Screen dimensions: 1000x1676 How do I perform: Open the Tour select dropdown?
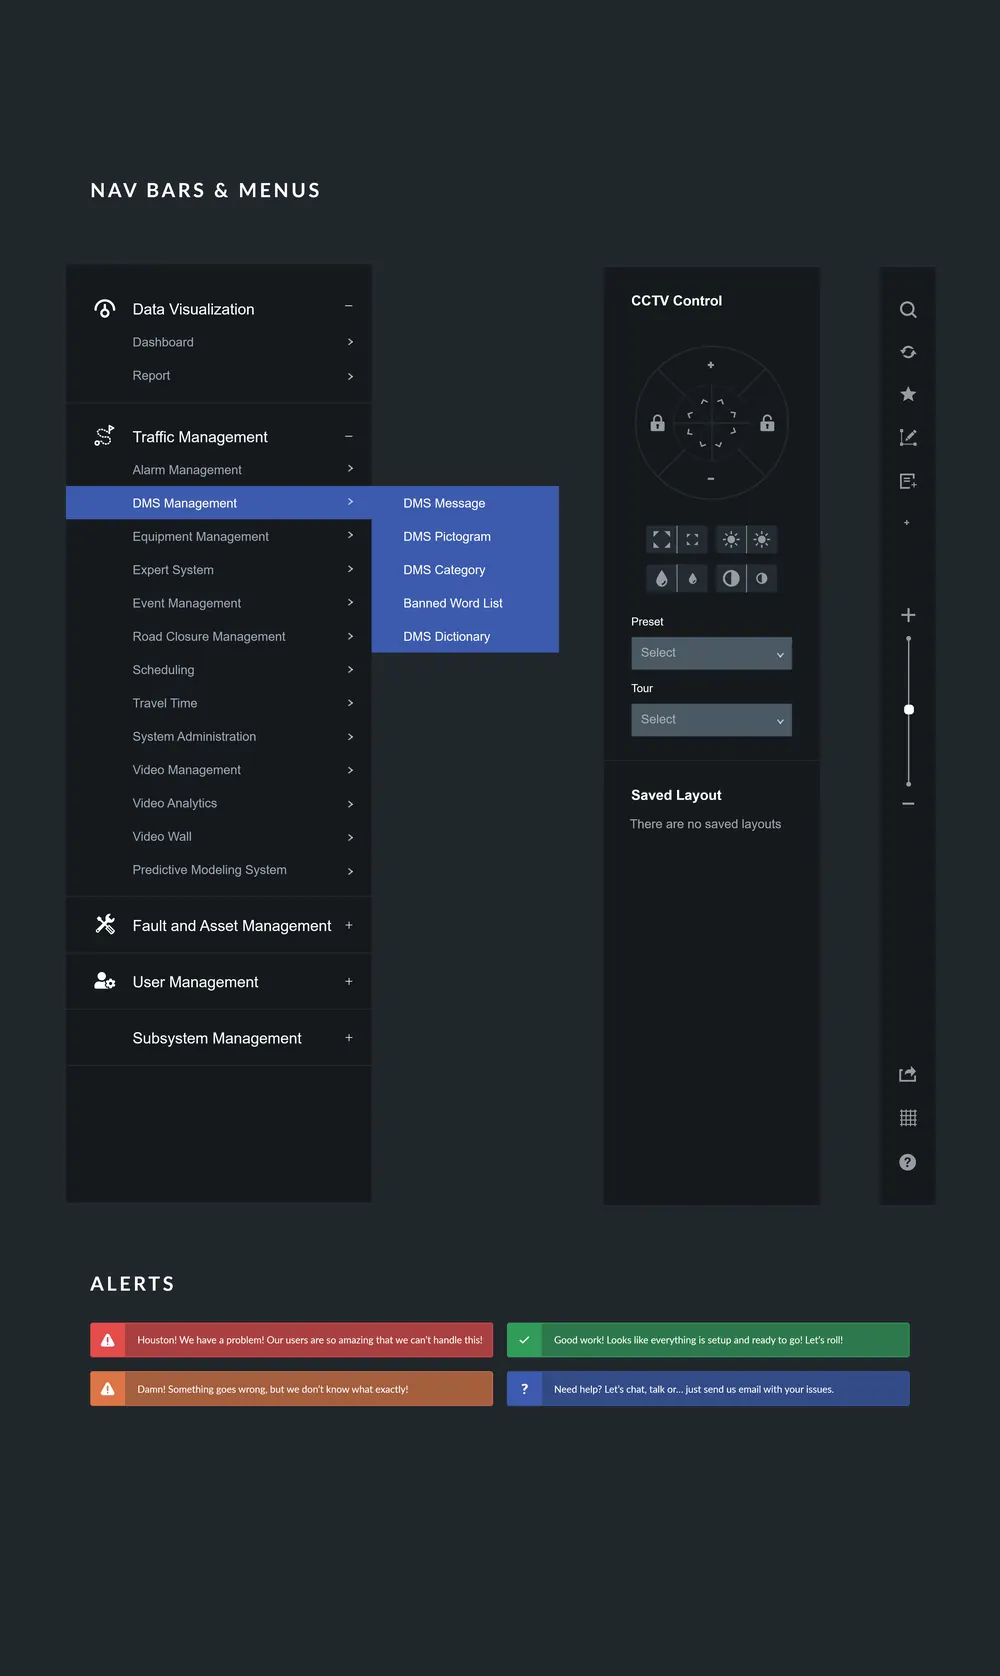(x=711, y=720)
